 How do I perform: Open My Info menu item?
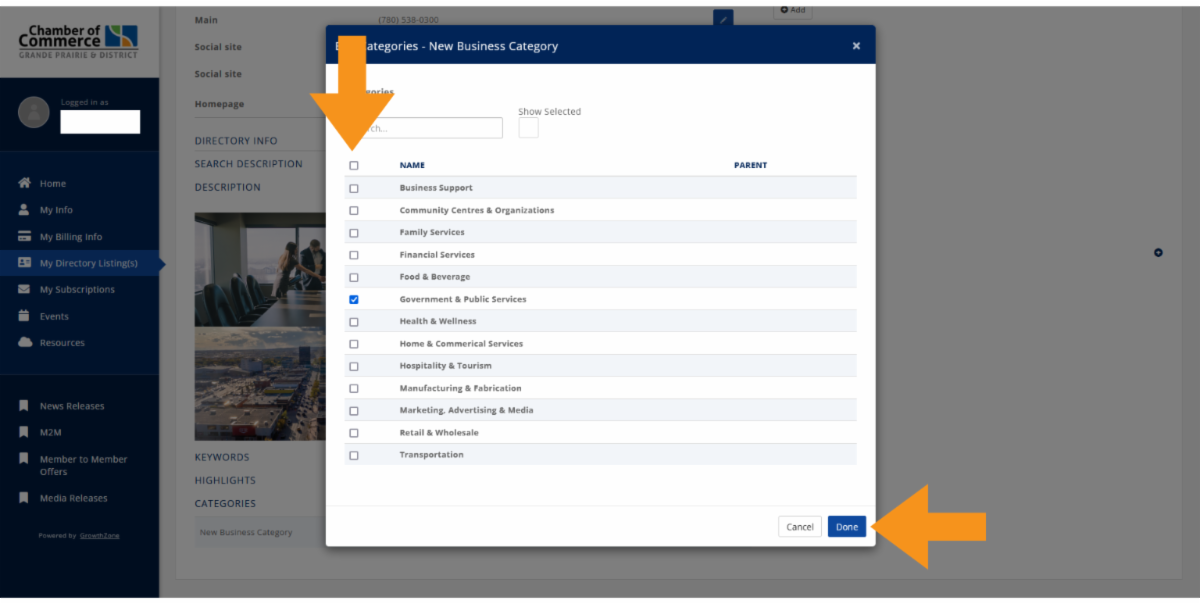pos(56,210)
